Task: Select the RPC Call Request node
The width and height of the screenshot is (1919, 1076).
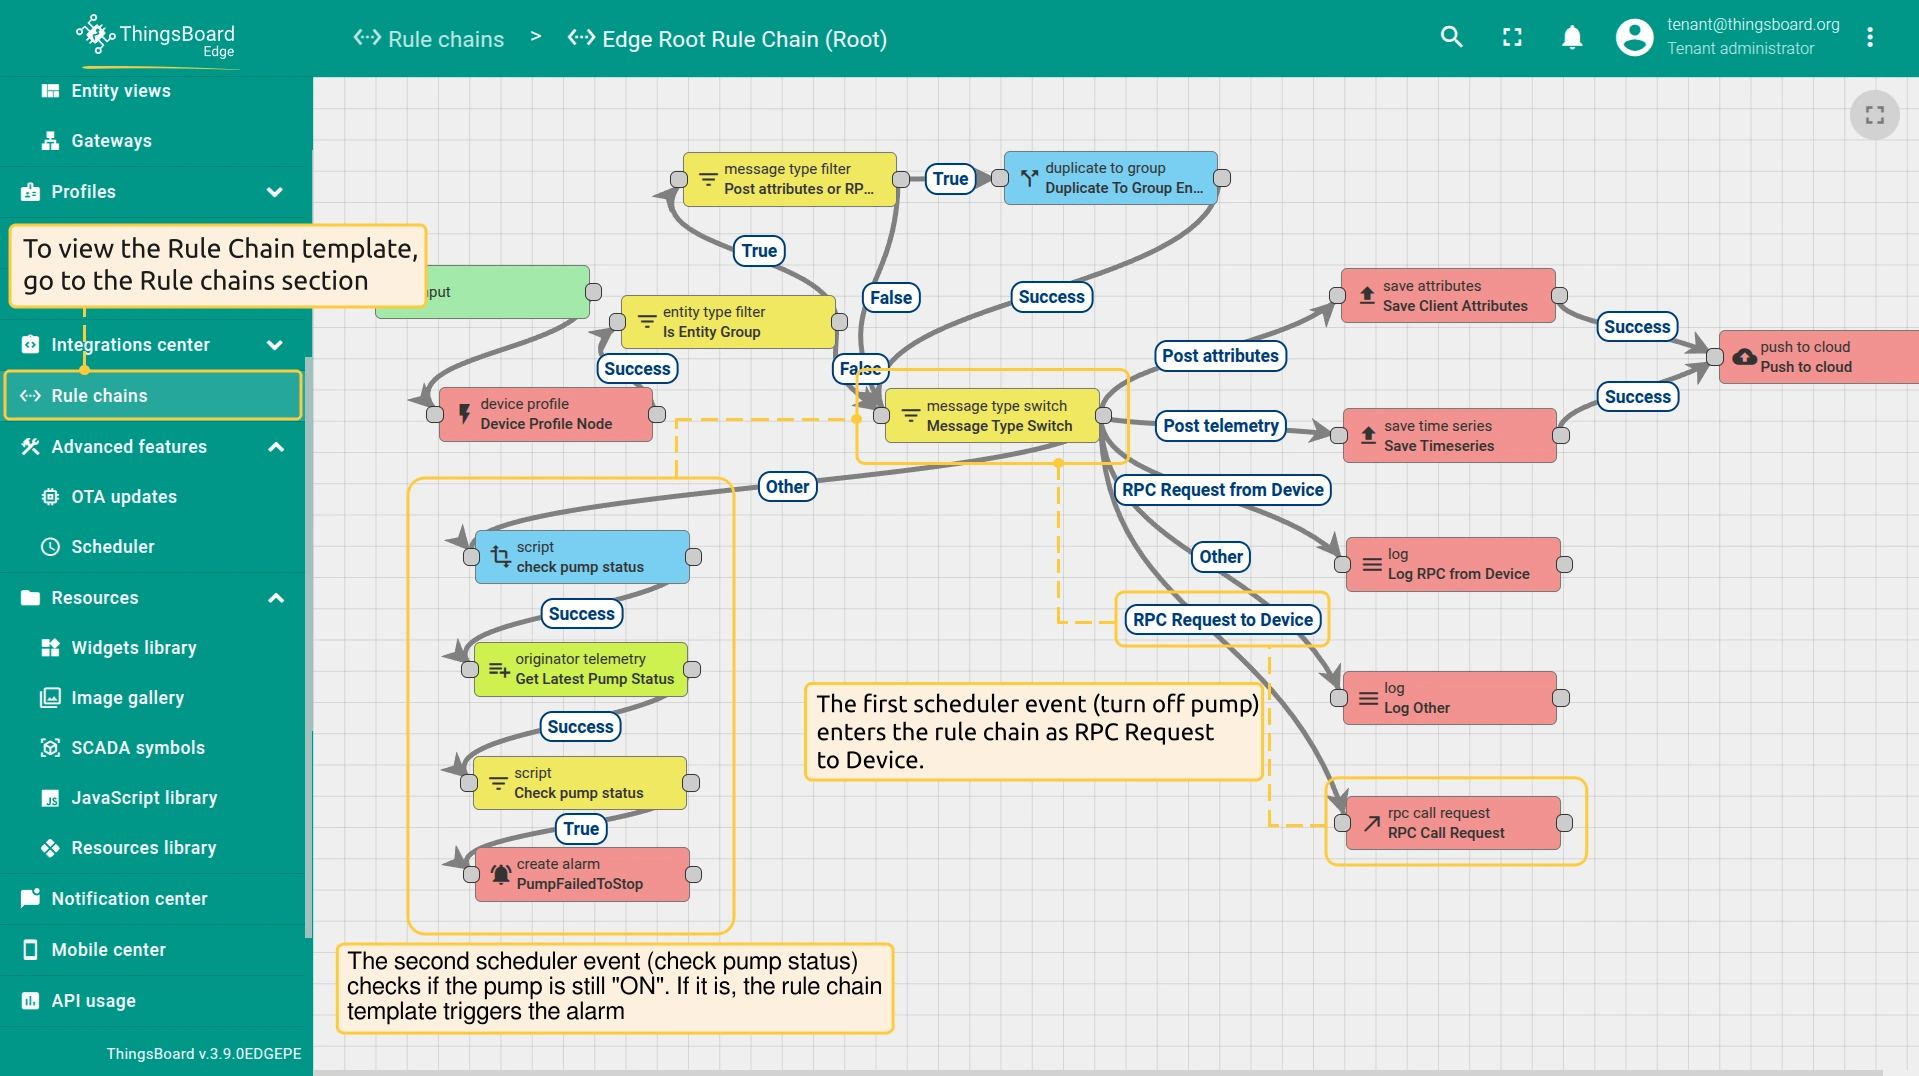Action: pyautogui.click(x=1453, y=823)
